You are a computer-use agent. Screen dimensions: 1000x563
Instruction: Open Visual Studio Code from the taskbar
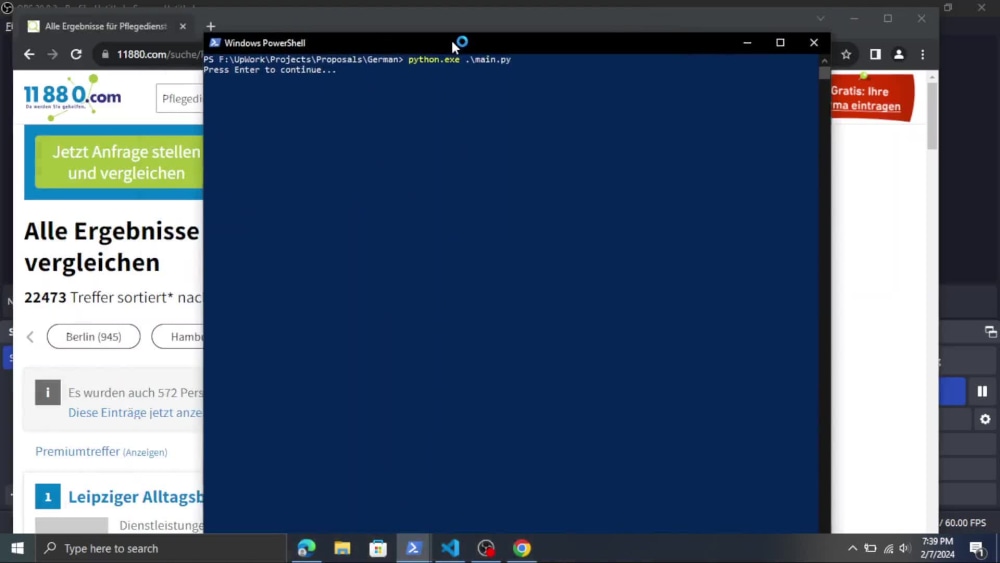click(x=450, y=548)
